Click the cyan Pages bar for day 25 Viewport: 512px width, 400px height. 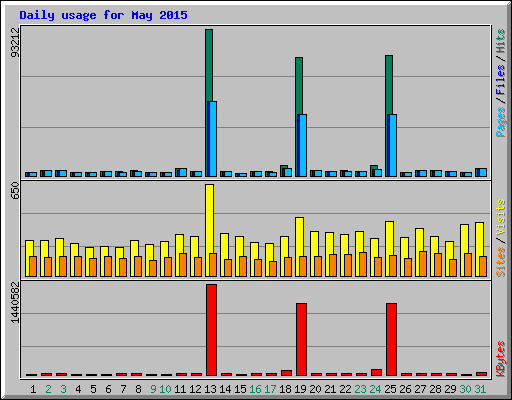pos(393,145)
